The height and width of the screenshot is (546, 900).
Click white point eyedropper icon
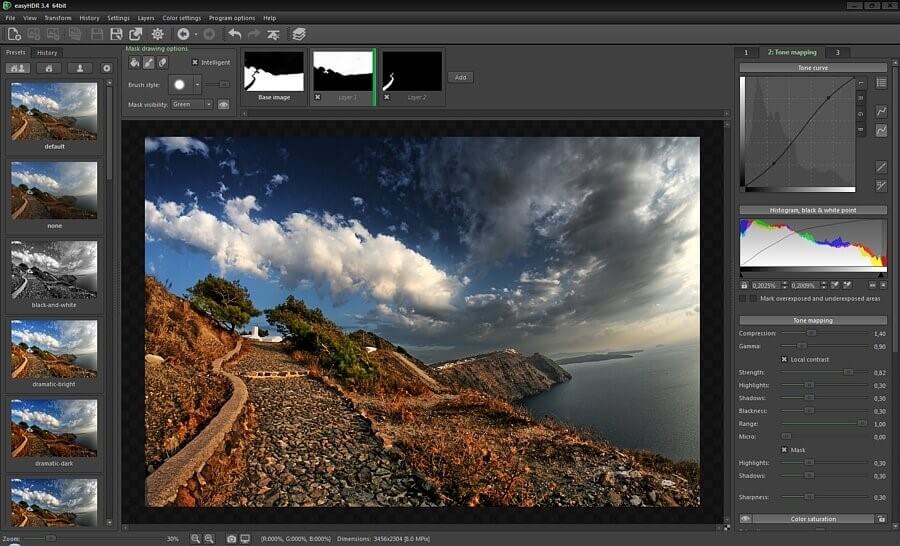(x=847, y=285)
